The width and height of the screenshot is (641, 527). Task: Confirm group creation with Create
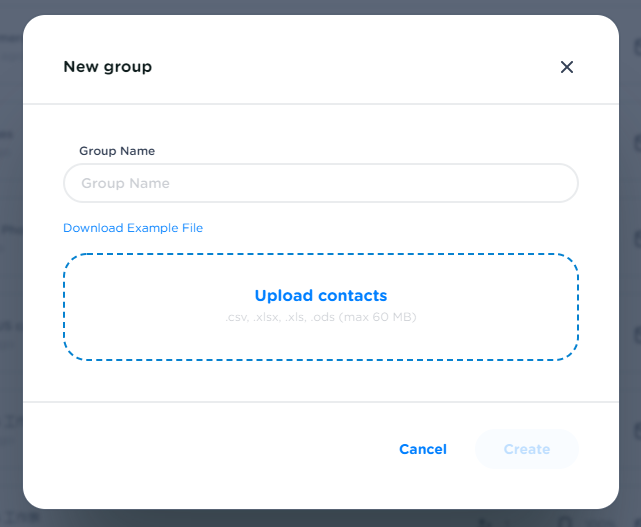tap(527, 449)
